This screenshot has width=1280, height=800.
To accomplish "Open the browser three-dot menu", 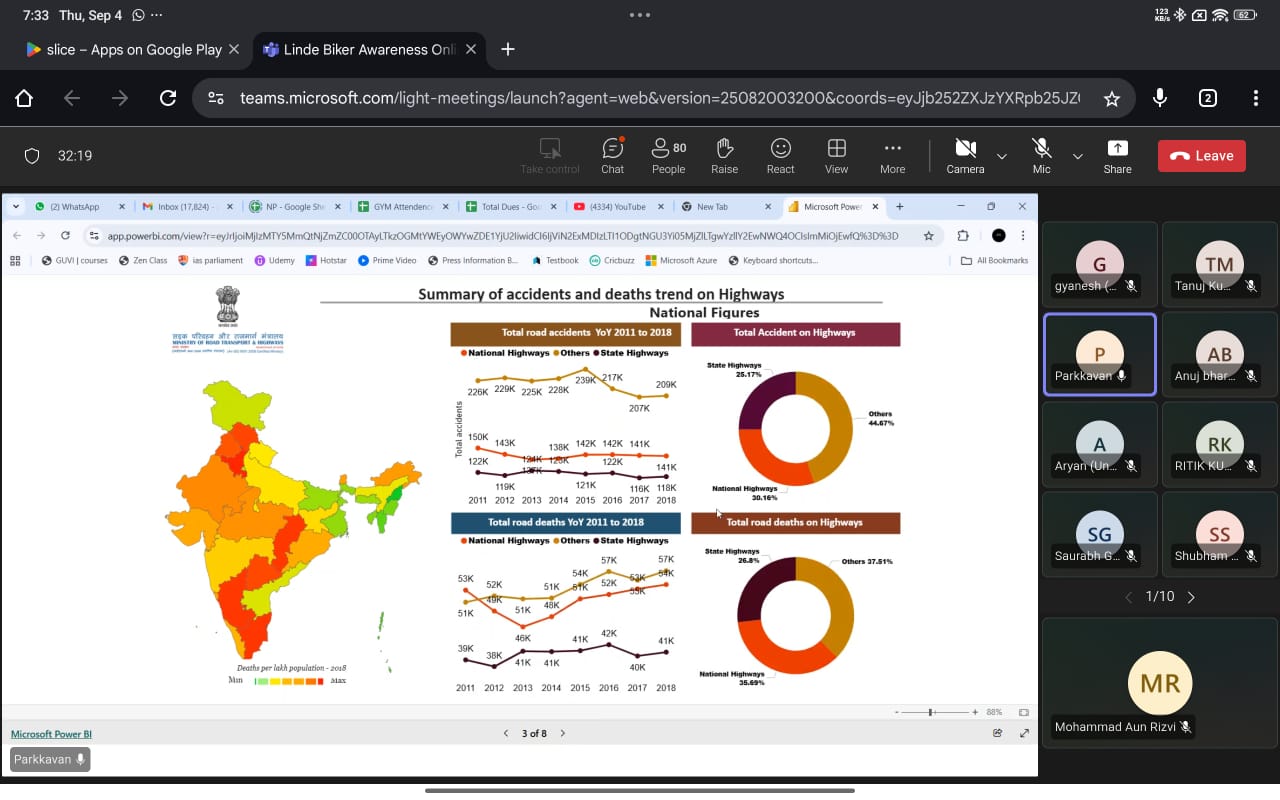I will click(x=1255, y=98).
